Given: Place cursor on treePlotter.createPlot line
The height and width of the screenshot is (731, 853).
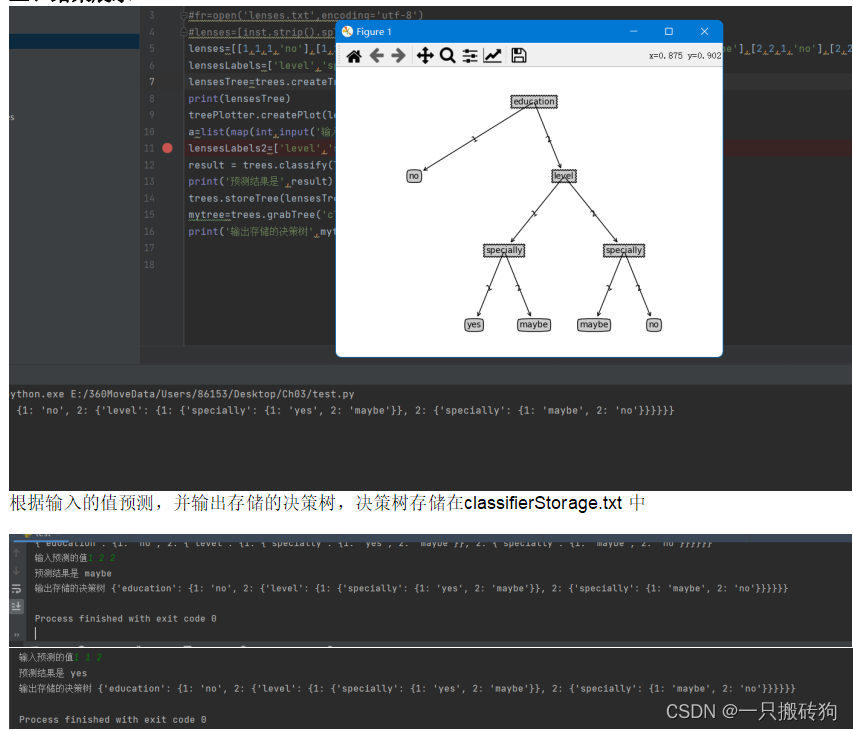Looking at the screenshot, I should [262, 115].
